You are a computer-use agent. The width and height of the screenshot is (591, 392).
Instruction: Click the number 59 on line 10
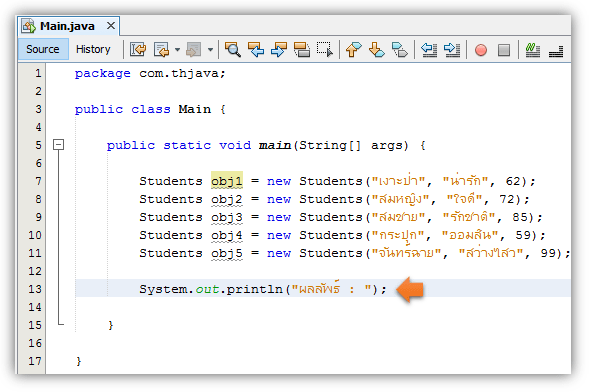(x=523, y=235)
